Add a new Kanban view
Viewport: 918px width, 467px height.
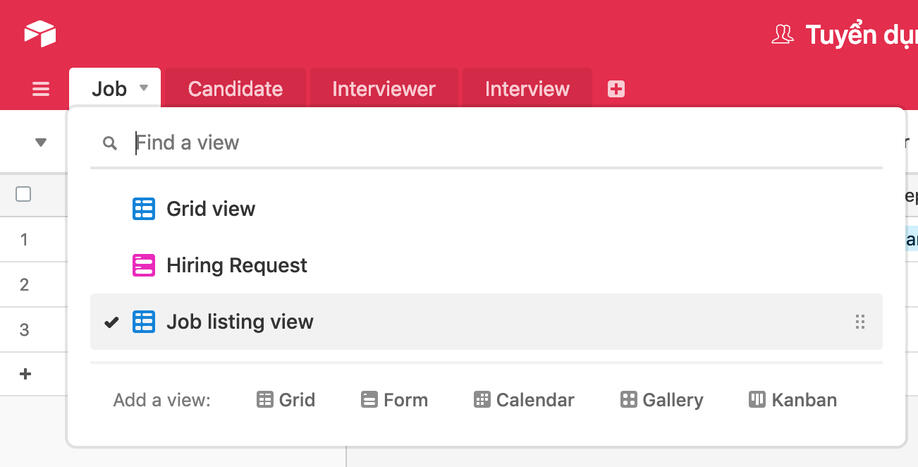pos(793,400)
